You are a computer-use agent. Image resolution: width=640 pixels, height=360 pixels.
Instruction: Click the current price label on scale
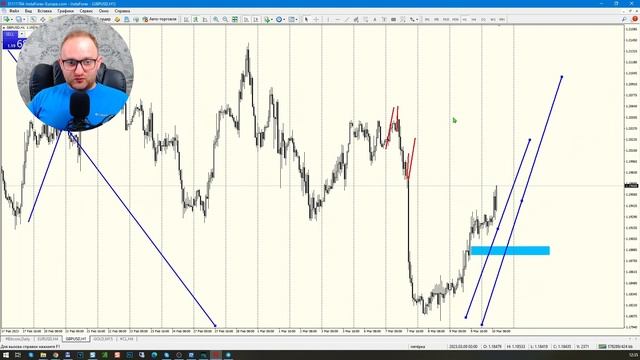[x=631, y=186]
